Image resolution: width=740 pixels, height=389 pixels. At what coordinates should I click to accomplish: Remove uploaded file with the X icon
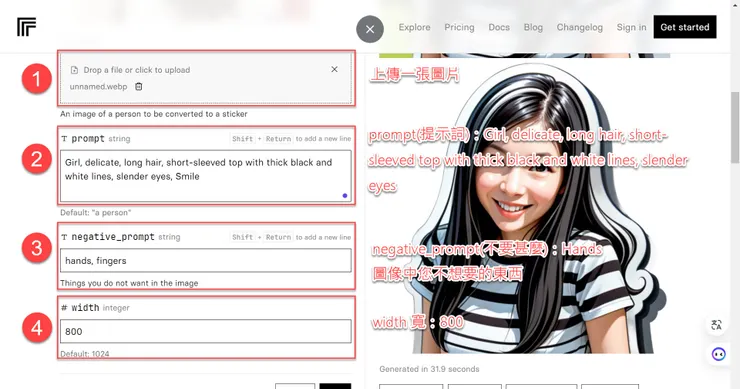334,69
